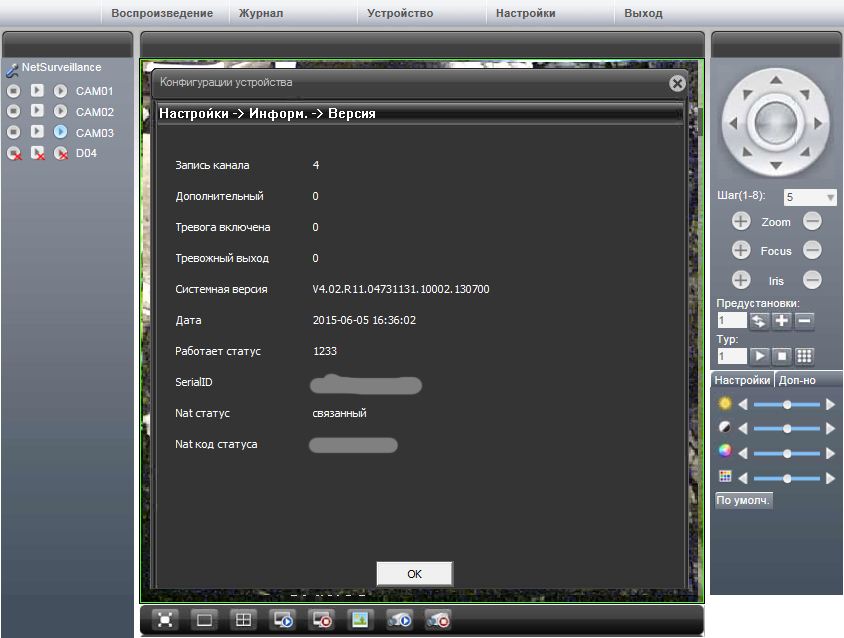This screenshot has height=638, width=844.
Task: Open the Шаг(1-8) step dropdown
Action: click(x=810, y=197)
